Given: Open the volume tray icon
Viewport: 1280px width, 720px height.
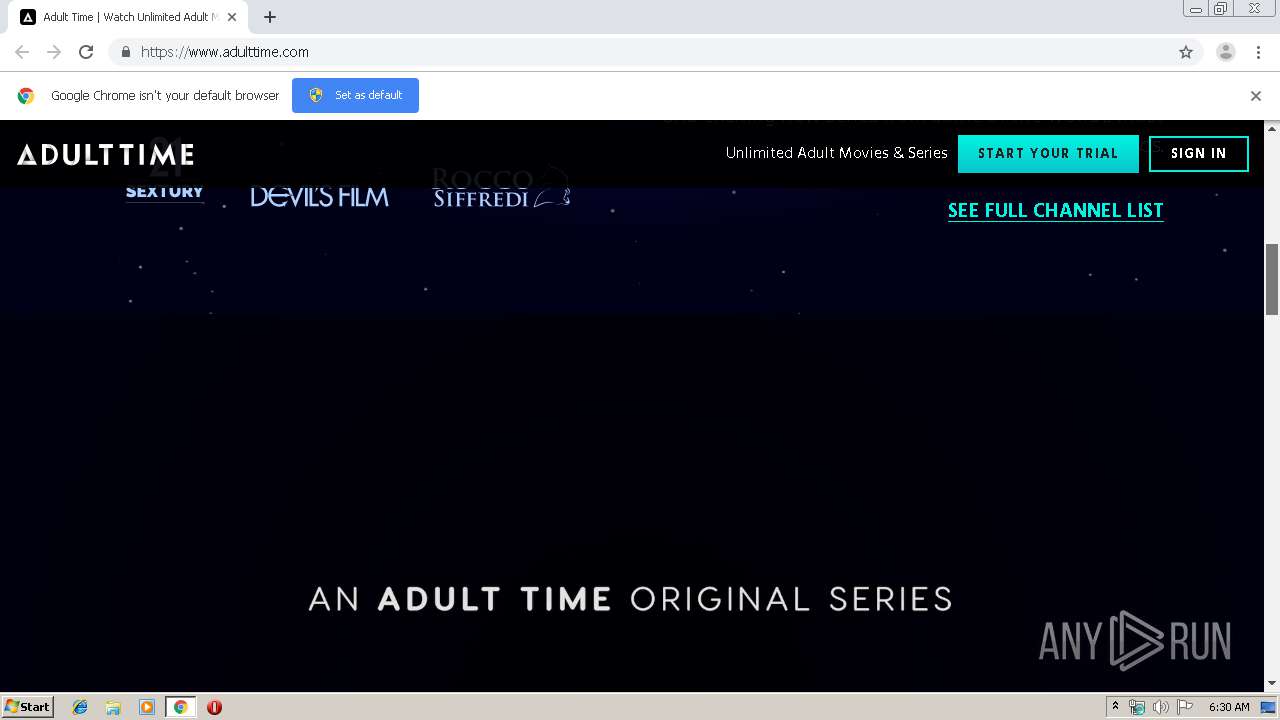Looking at the screenshot, I should (1160, 707).
